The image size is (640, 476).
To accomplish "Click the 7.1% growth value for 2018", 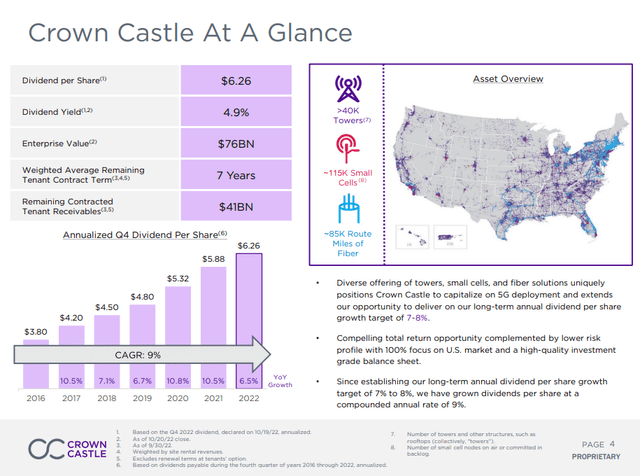I will [x=107, y=381].
